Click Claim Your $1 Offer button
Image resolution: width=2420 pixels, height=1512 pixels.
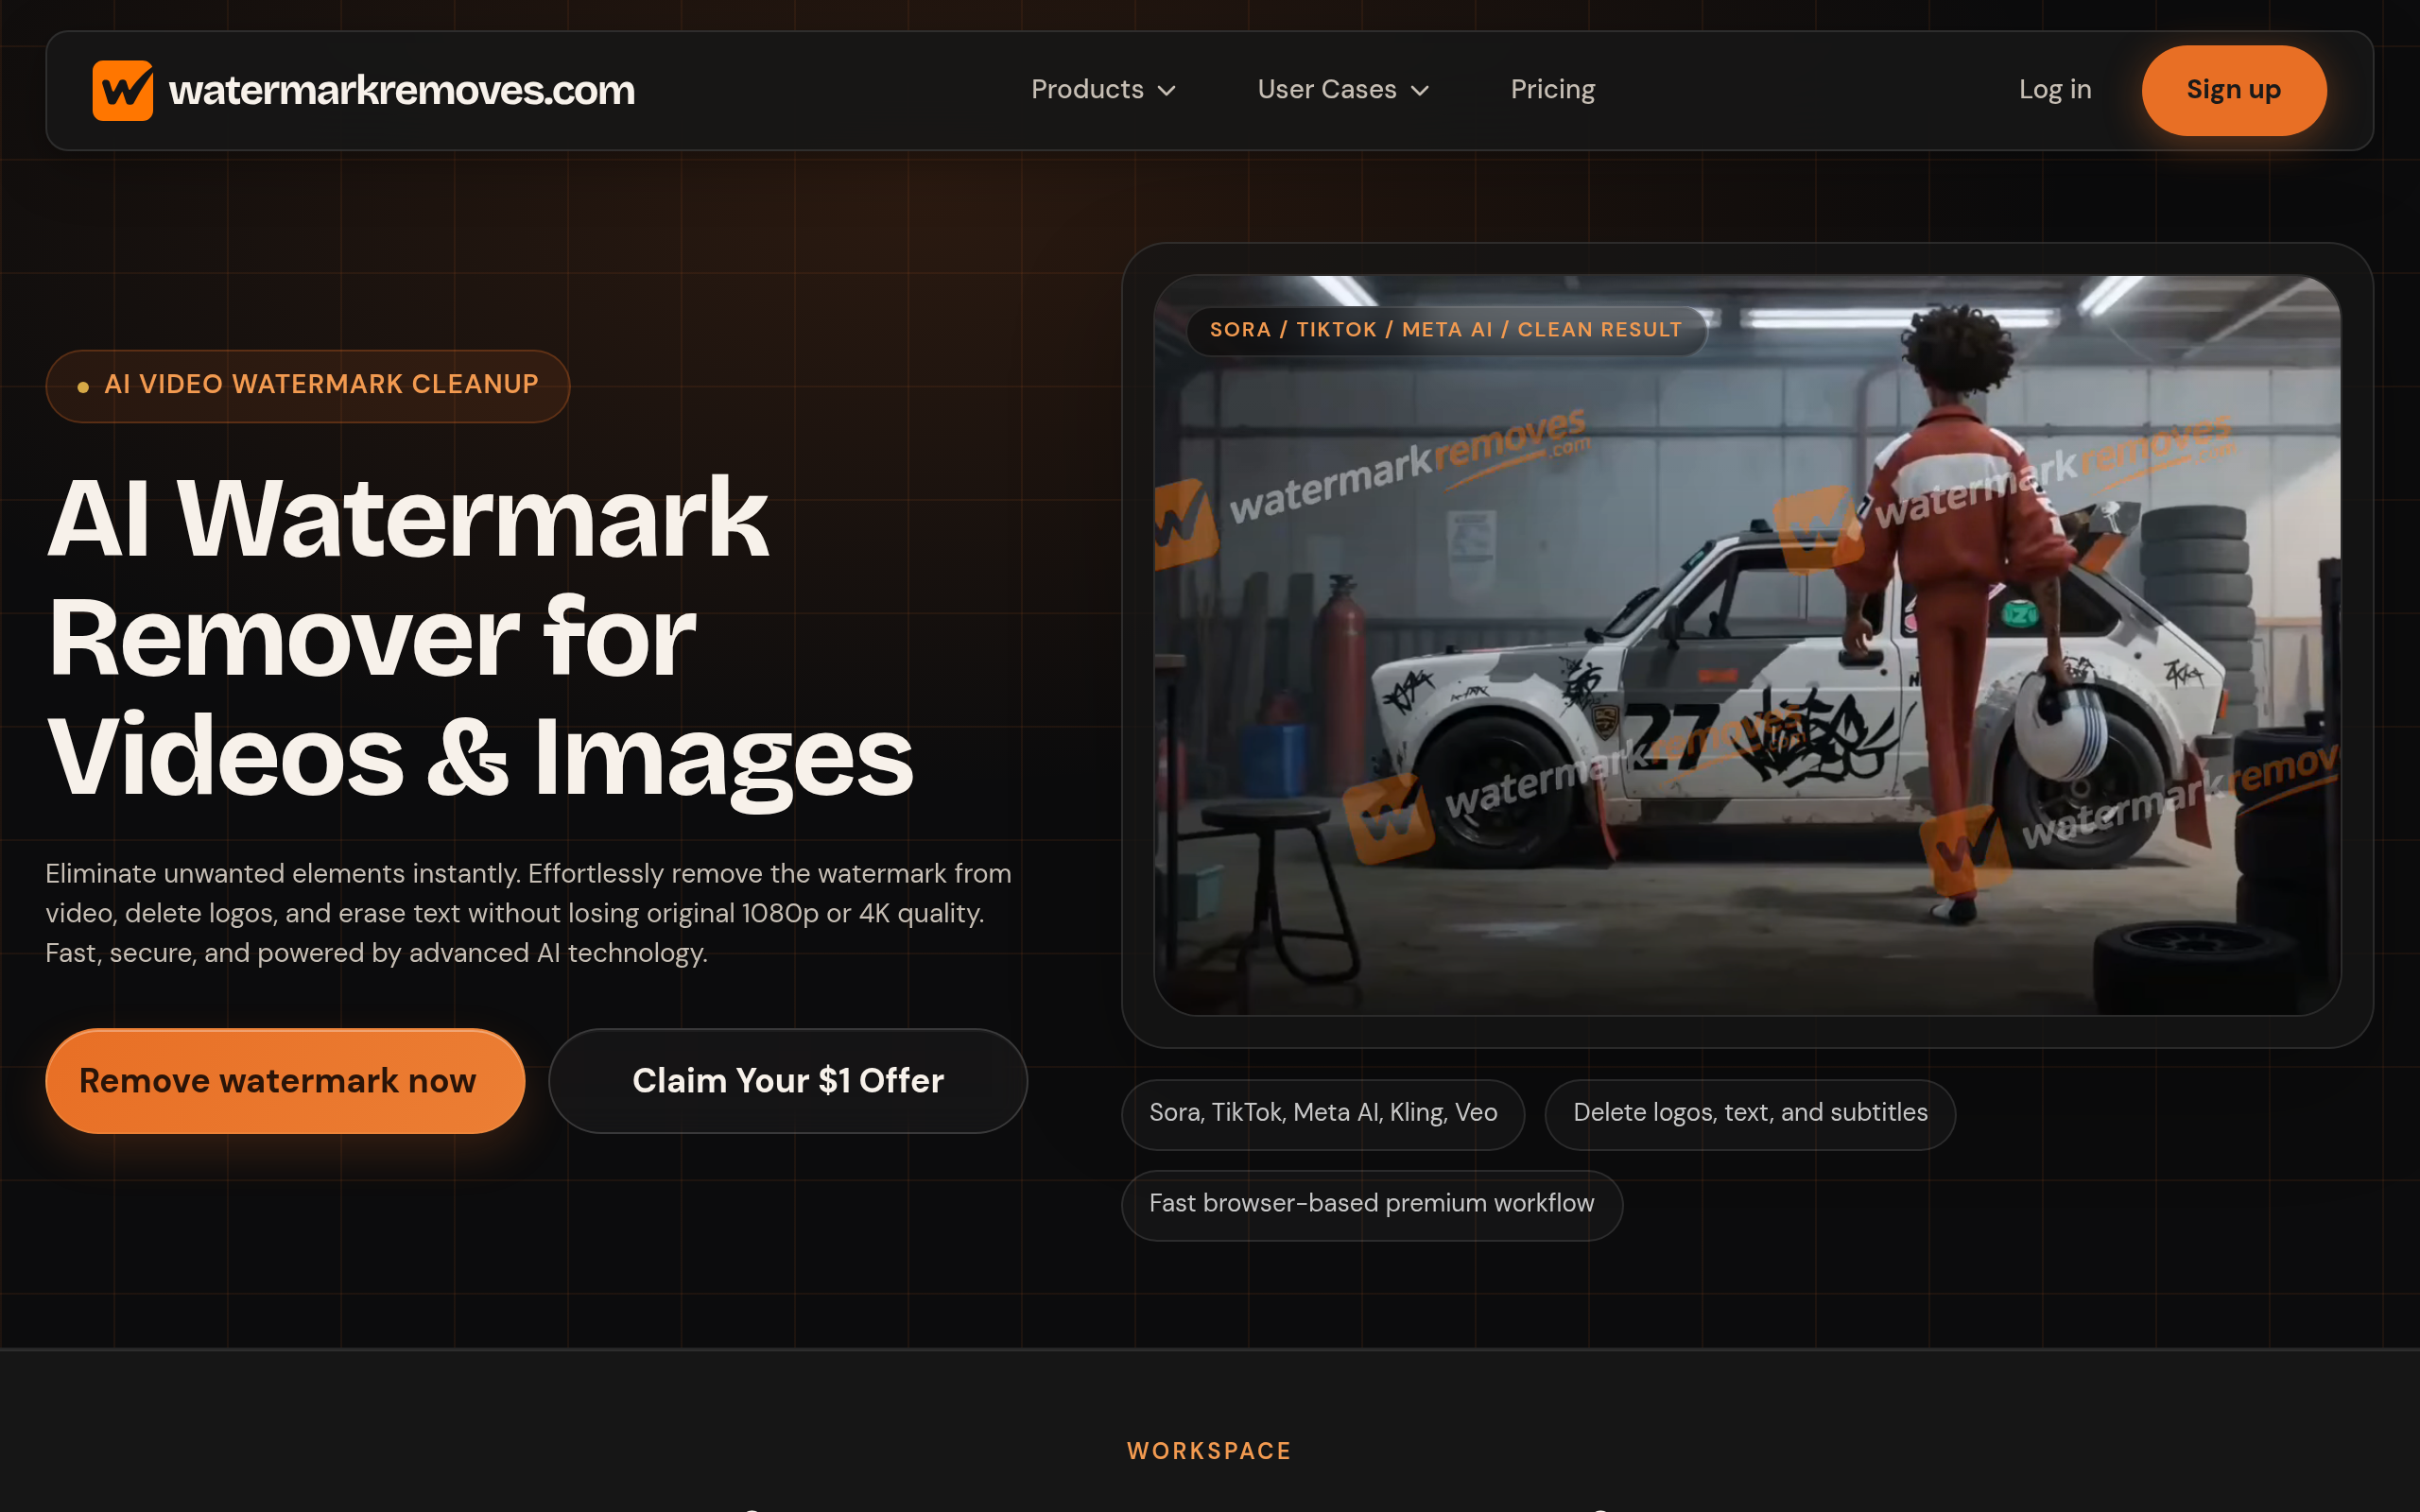pyautogui.click(x=788, y=1081)
